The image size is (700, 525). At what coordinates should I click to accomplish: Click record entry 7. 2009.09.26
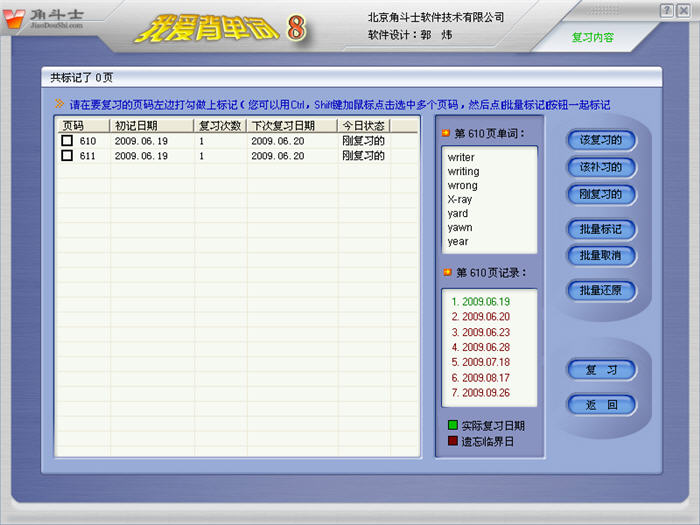click(481, 392)
